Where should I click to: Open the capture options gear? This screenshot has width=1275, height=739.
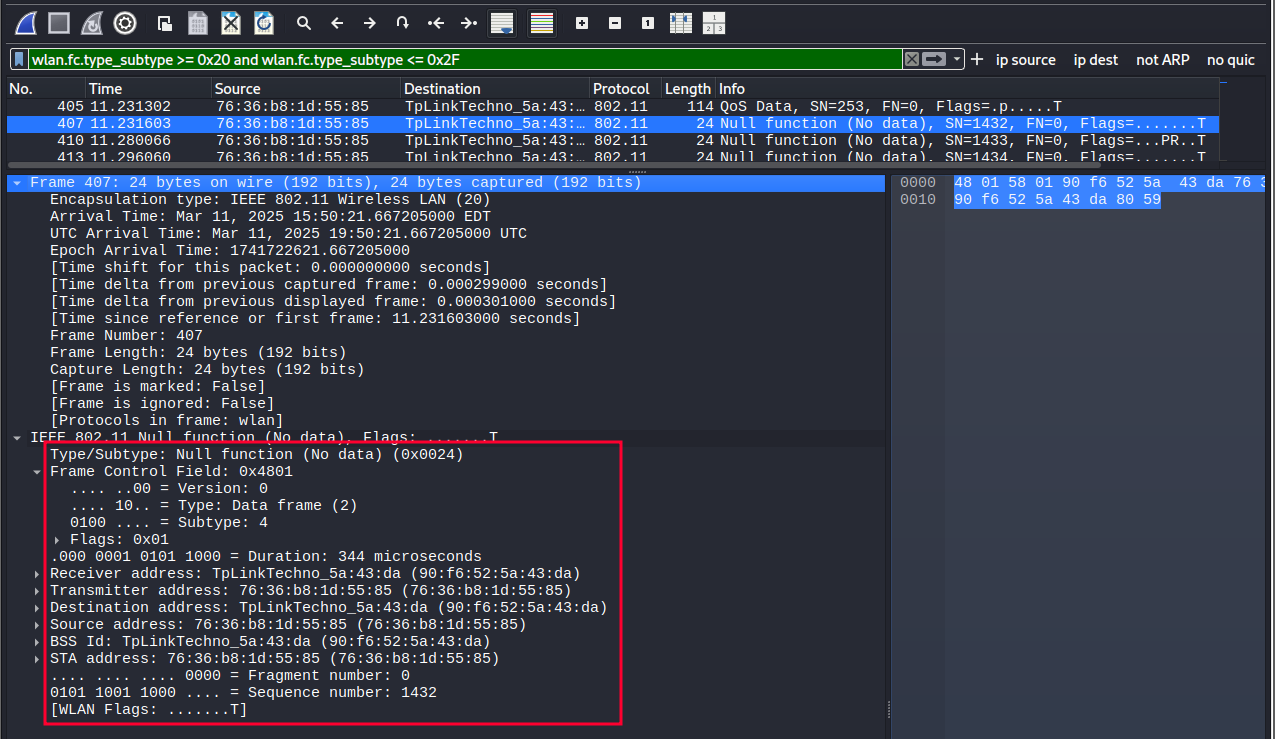[x=125, y=23]
